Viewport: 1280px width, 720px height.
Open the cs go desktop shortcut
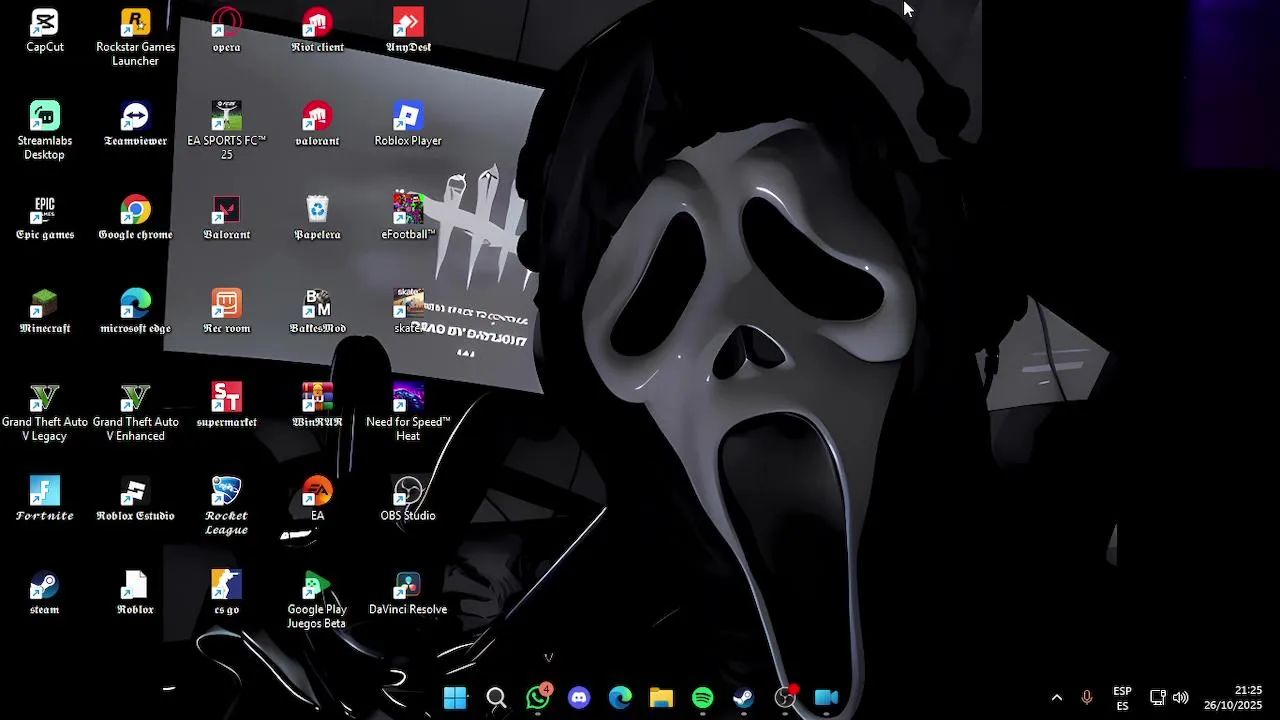point(226,594)
